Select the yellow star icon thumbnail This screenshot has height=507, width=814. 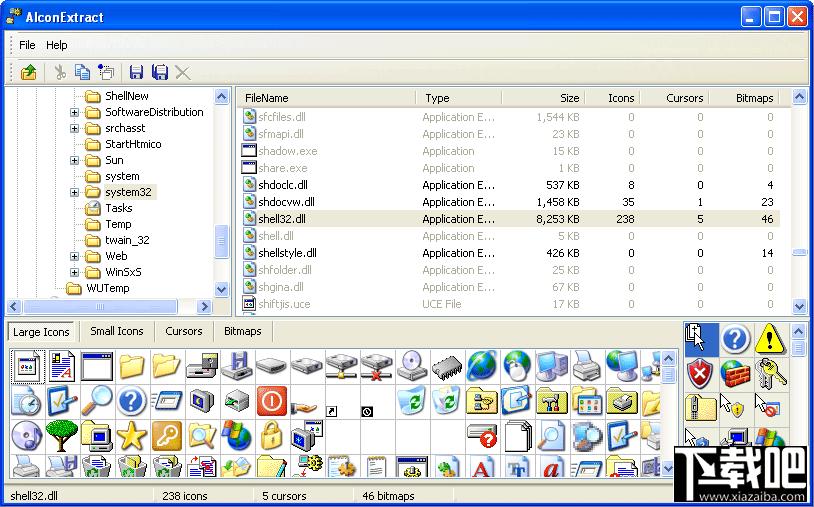131,434
